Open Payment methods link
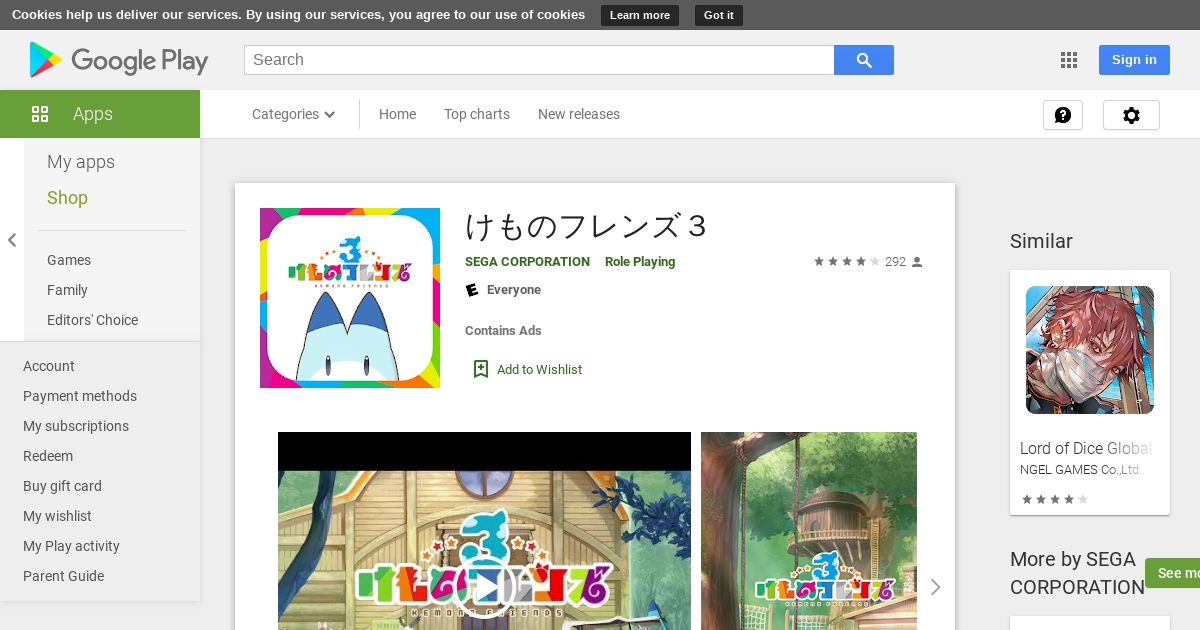Screen dimensions: 1200x630 click(x=80, y=396)
